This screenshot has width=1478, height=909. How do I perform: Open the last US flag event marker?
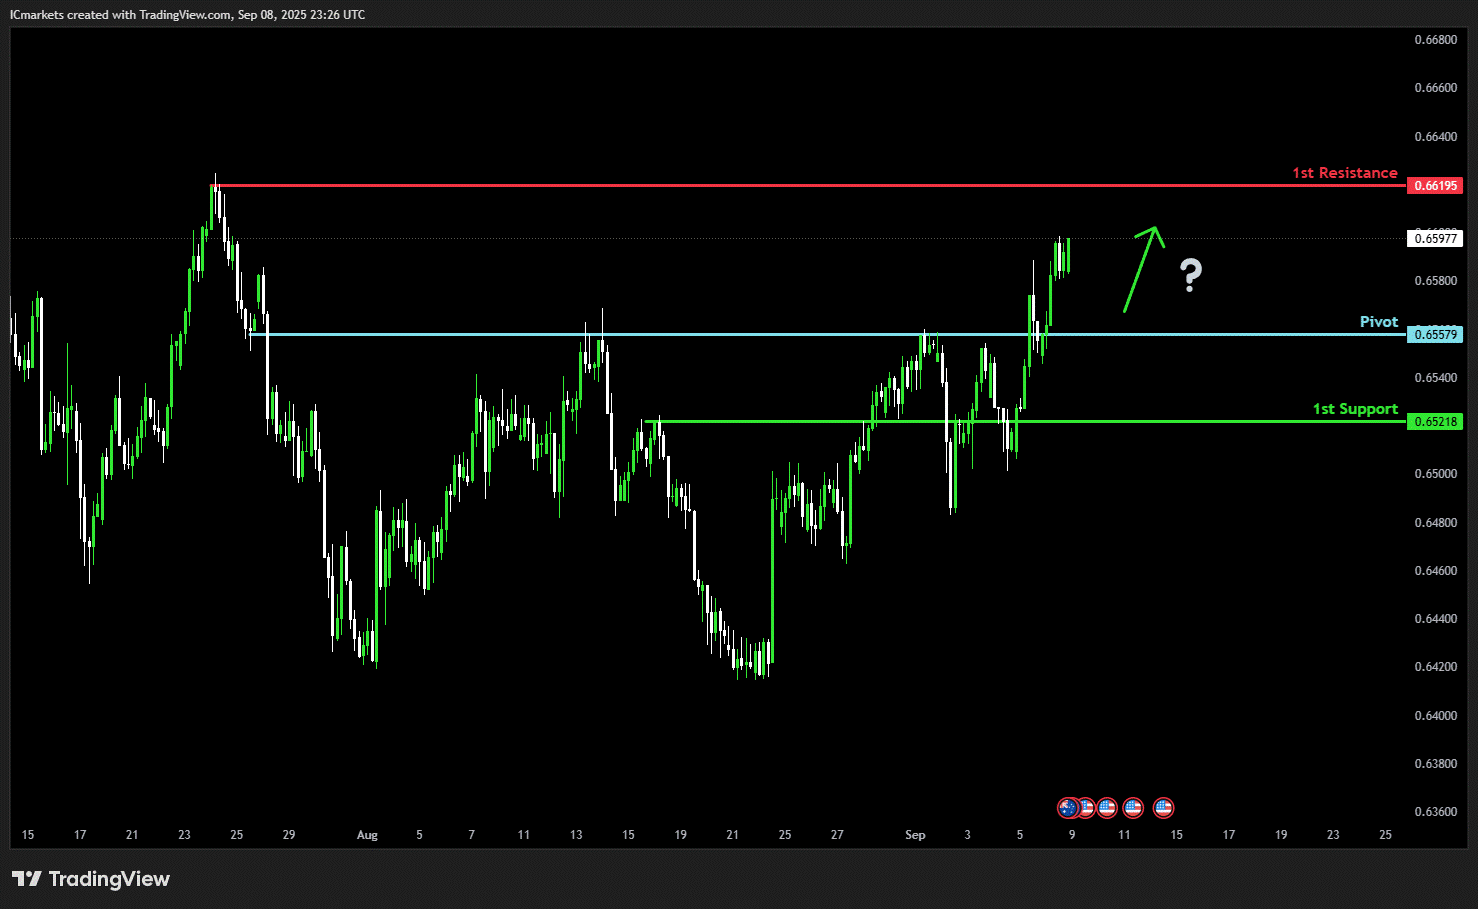(x=1163, y=807)
